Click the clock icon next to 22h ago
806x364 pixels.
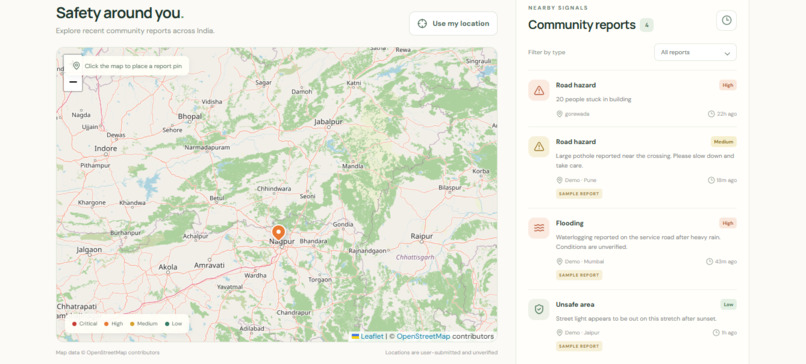tap(711, 114)
